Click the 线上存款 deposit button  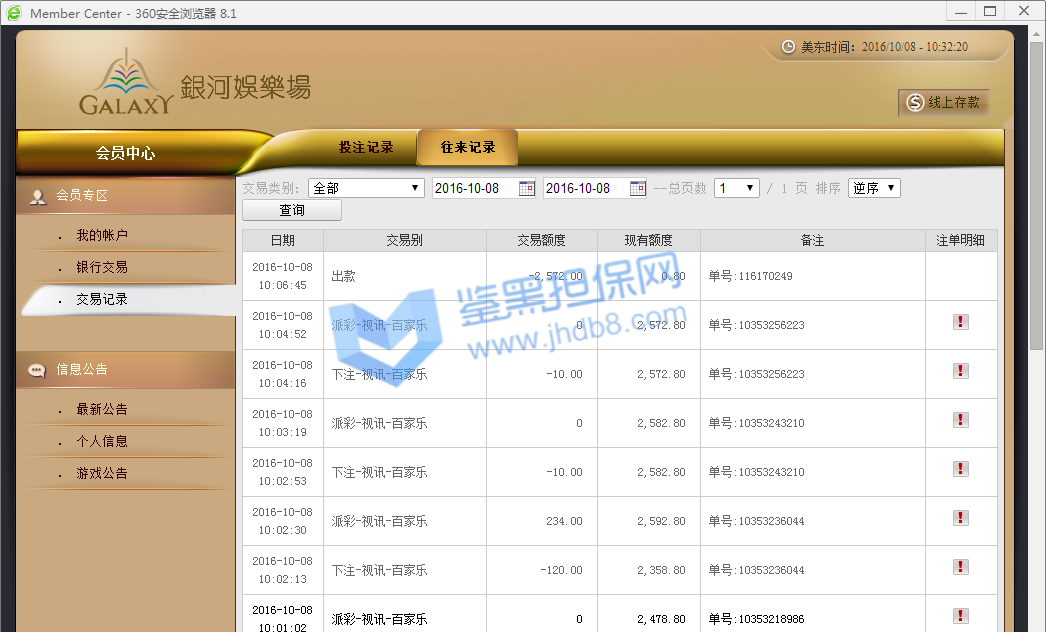click(x=944, y=102)
